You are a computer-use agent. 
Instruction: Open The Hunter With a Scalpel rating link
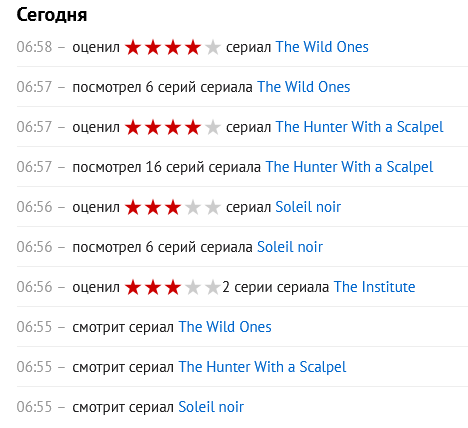360,127
